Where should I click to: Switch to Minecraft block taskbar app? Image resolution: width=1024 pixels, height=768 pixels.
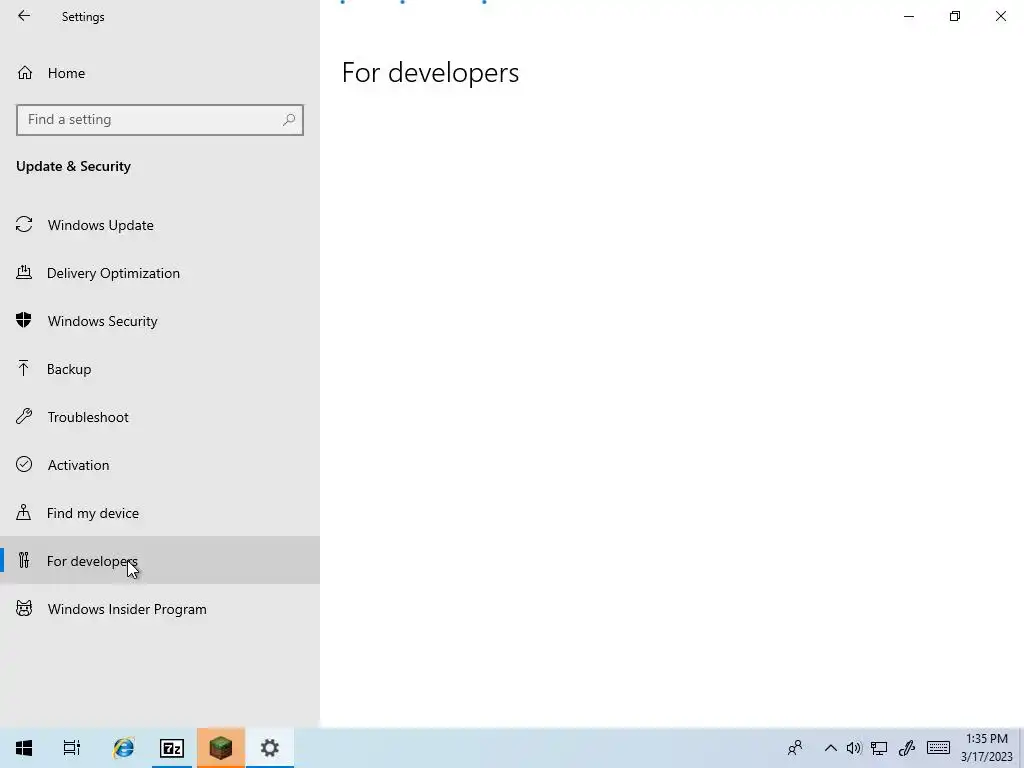tap(221, 748)
